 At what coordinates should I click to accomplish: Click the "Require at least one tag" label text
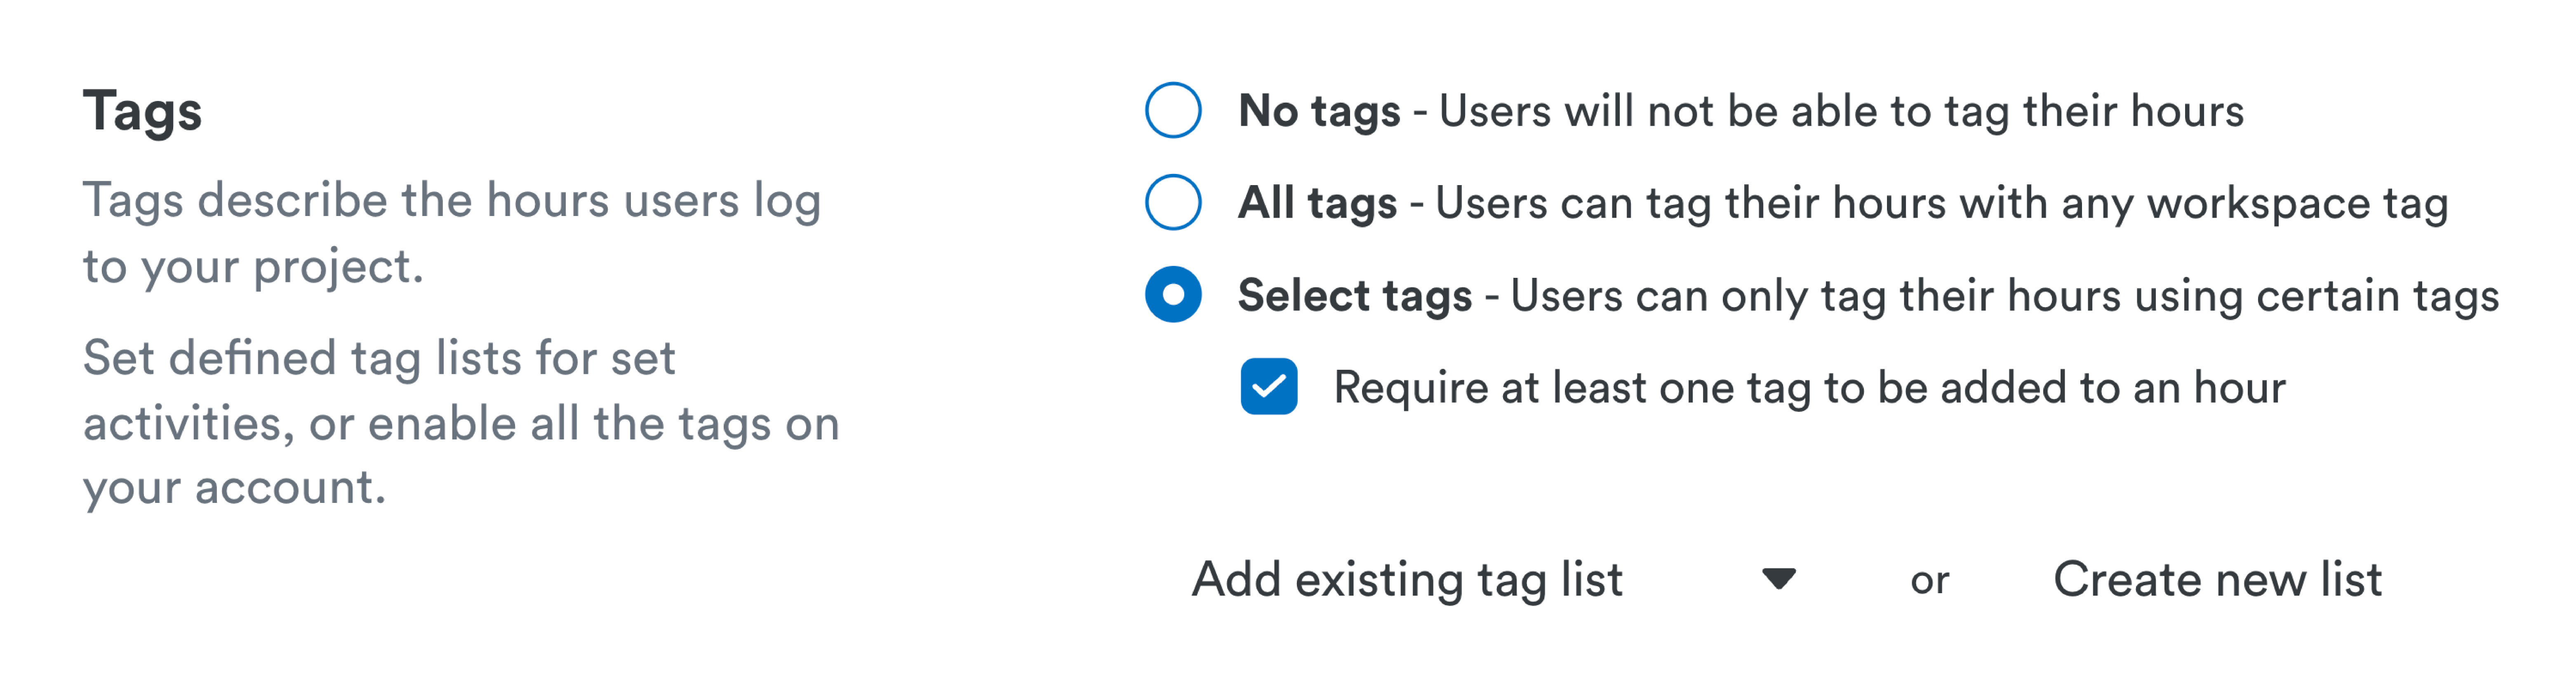tap(1808, 387)
